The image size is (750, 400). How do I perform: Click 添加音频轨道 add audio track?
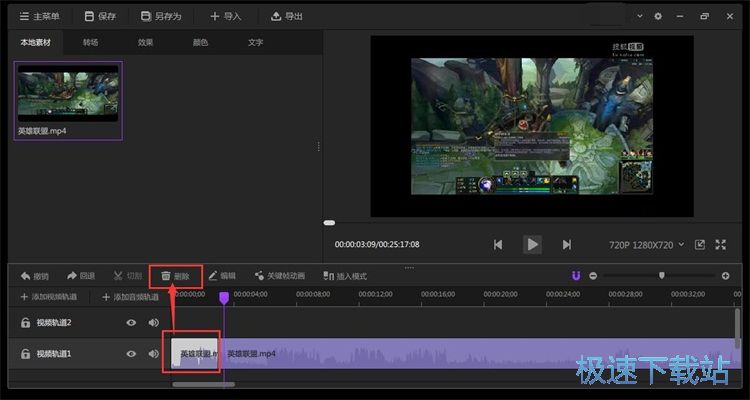(x=131, y=297)
